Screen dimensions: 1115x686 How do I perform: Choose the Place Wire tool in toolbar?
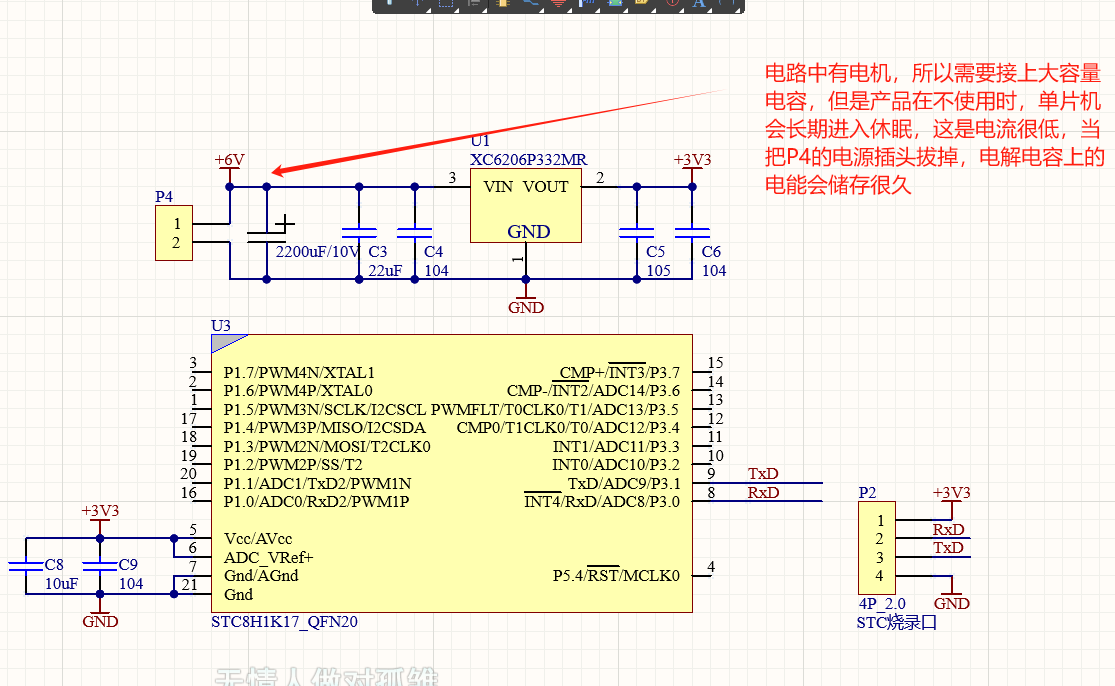coord(530,4)
